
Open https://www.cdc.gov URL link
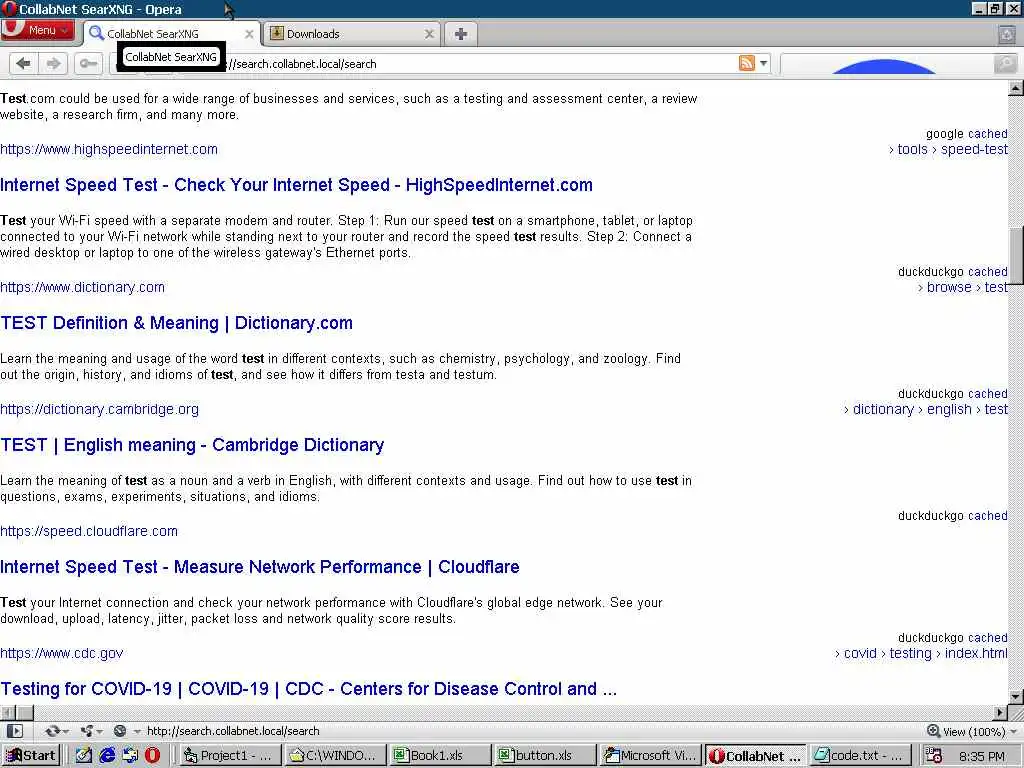61,654
